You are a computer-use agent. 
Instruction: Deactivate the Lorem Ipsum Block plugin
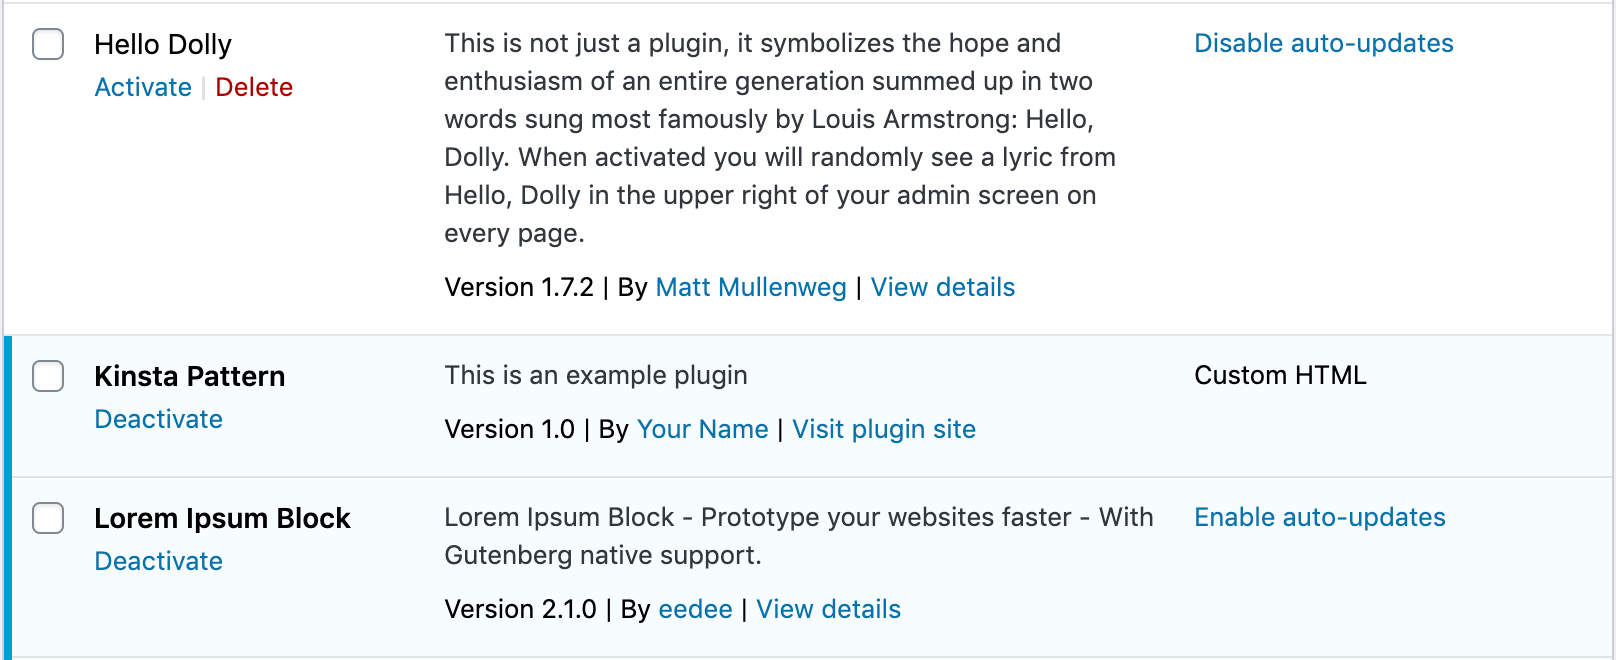click(x=158, y=561)
